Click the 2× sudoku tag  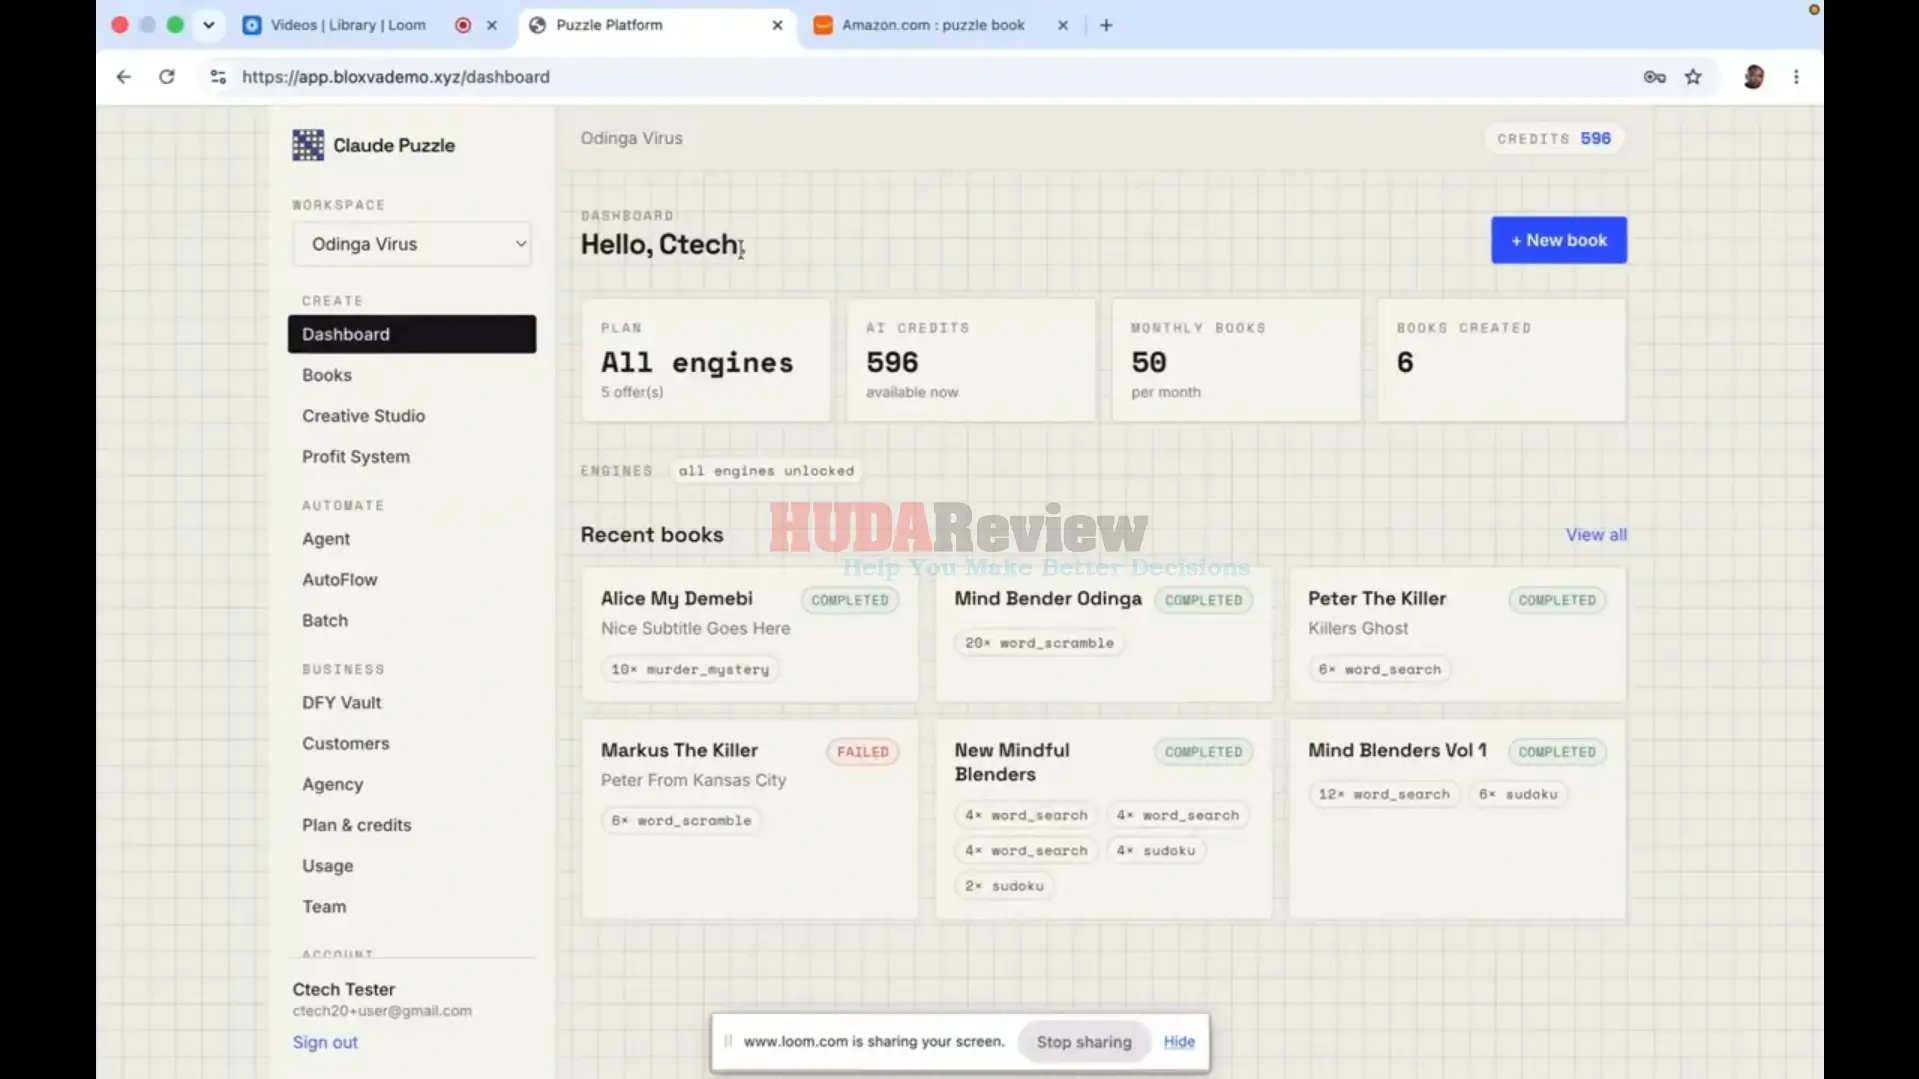pyautogui.click(x=1004, y=886)
